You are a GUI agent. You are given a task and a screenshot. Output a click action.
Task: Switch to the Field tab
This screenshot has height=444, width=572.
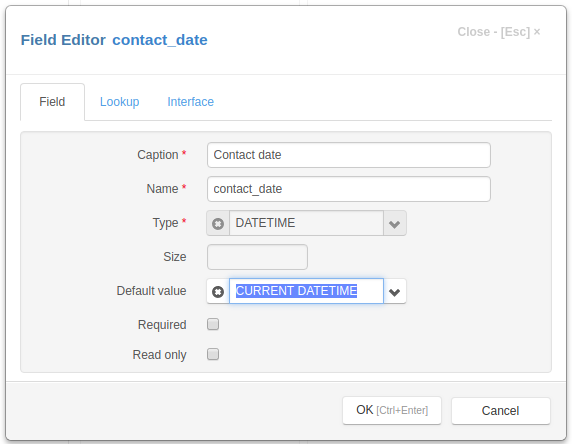(x=52, y=102)
